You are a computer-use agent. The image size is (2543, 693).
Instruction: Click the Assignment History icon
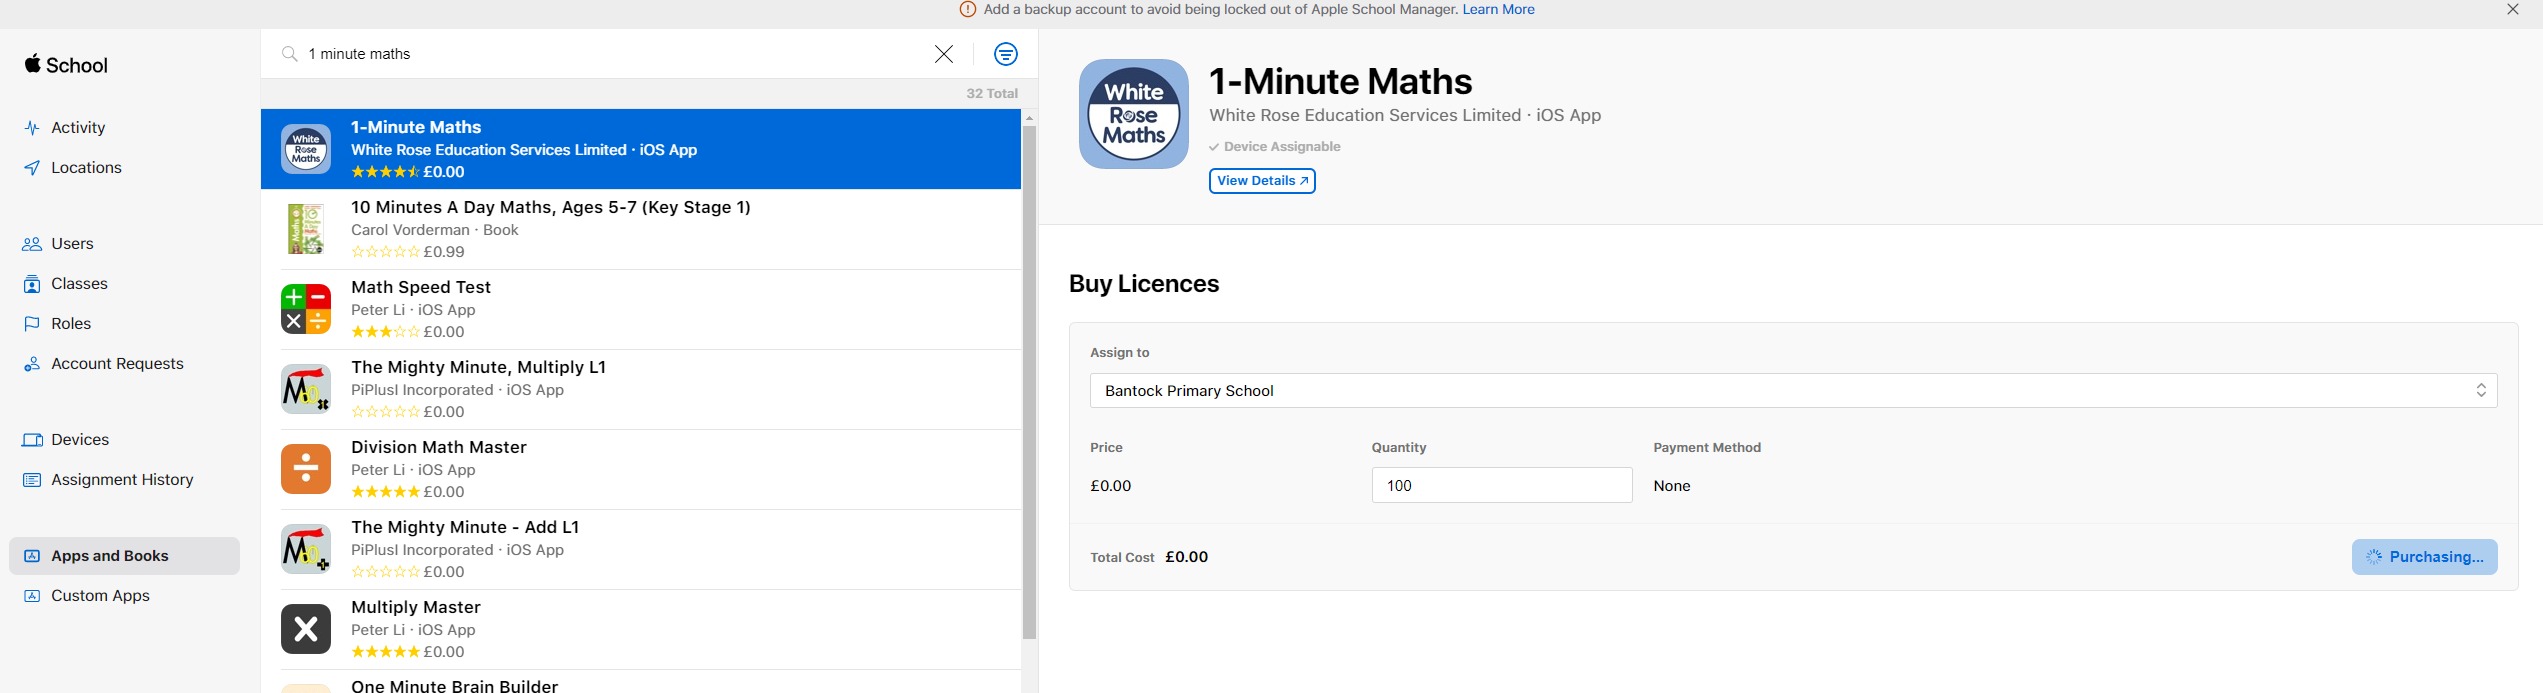32,480
